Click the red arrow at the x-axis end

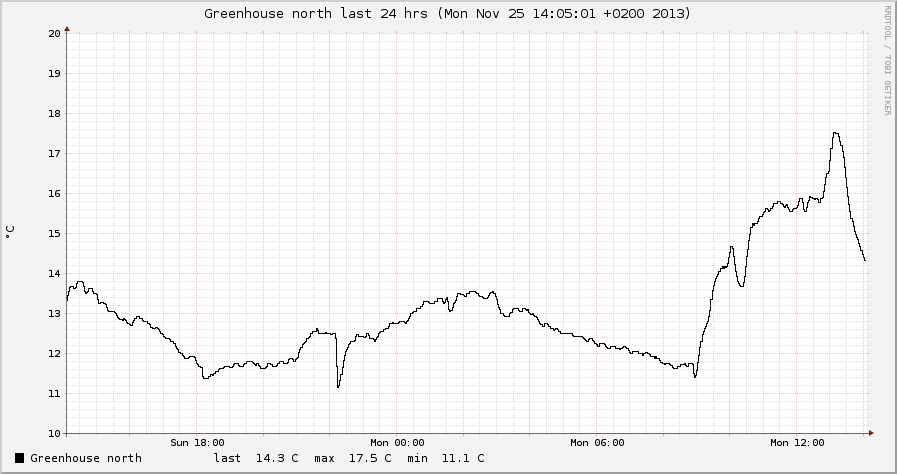tap(871, 433)
